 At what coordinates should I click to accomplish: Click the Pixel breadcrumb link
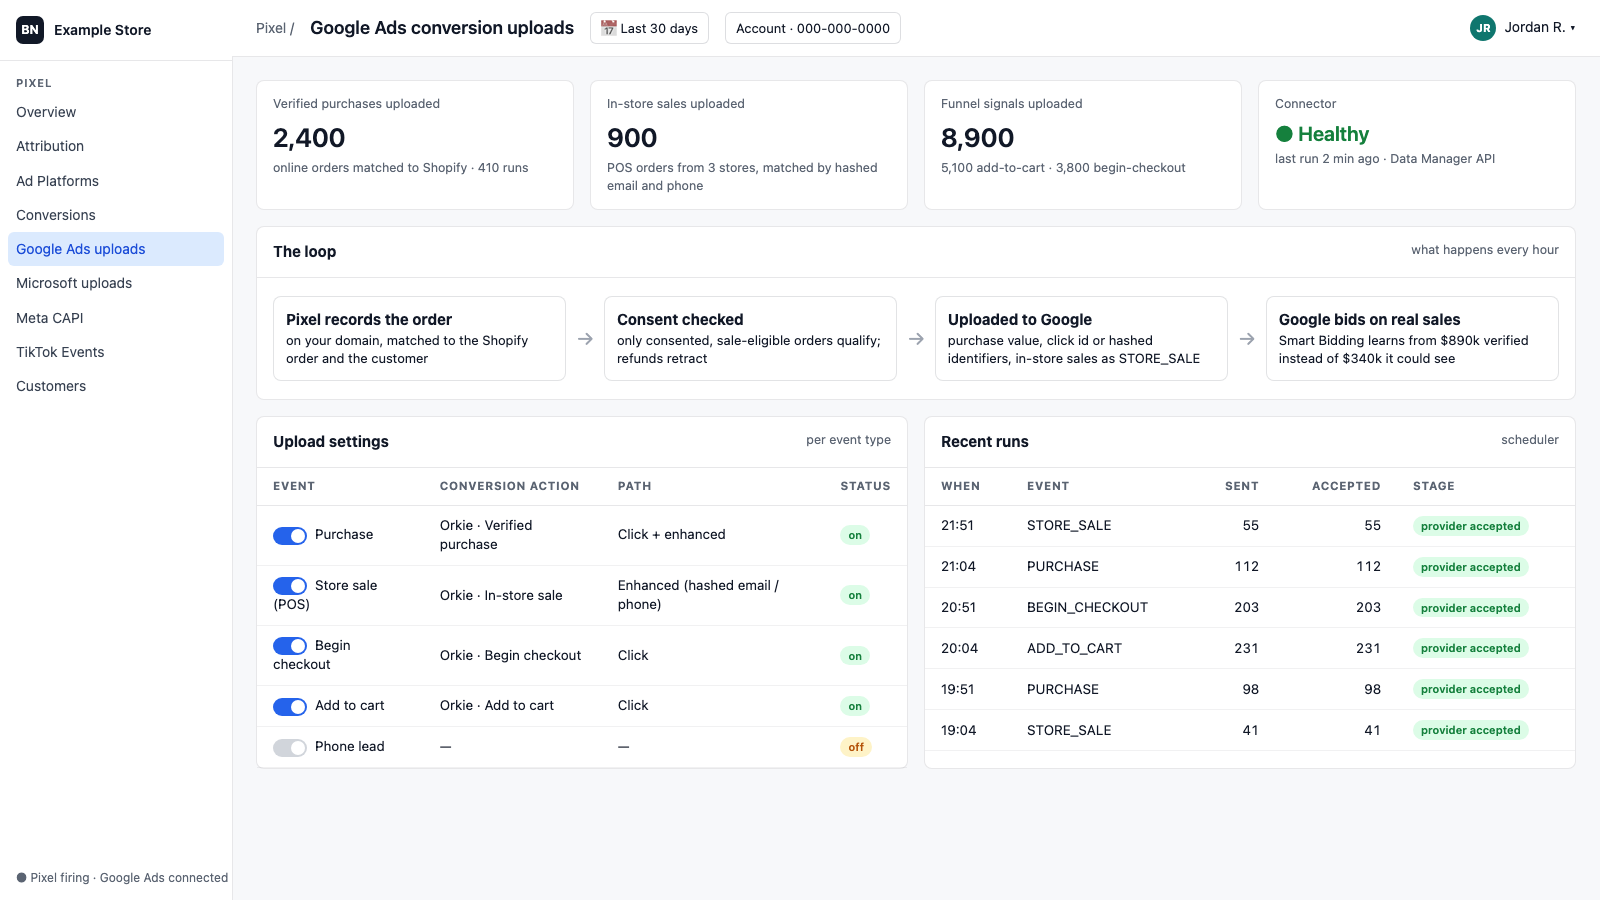tap(271, 28)
